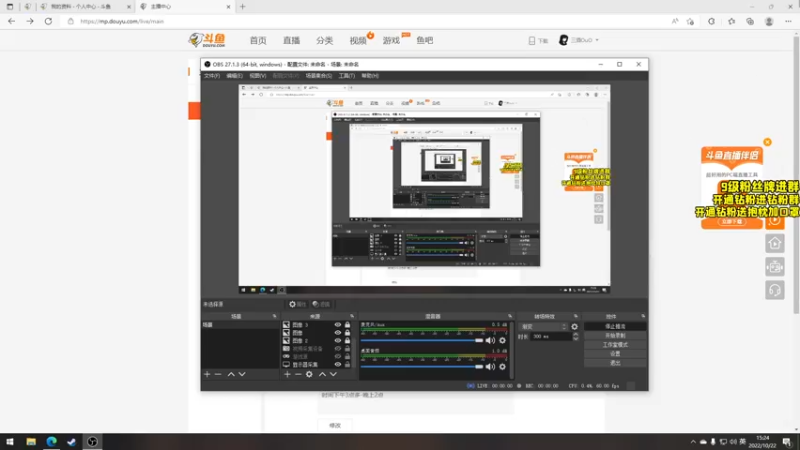
Task: Close the Douyu 直播伴侣 promo popup
Action: click(767, 142)
